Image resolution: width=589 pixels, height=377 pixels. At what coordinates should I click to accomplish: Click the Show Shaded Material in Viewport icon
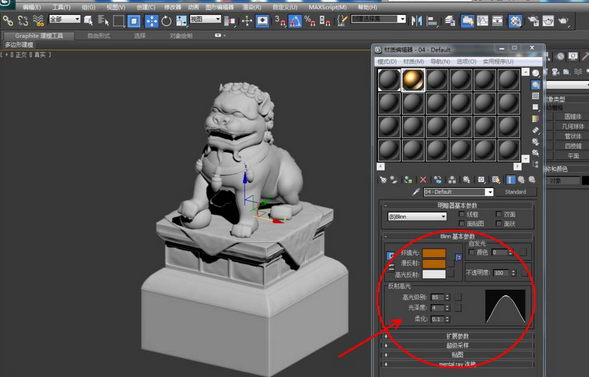[x=496, y=180]
